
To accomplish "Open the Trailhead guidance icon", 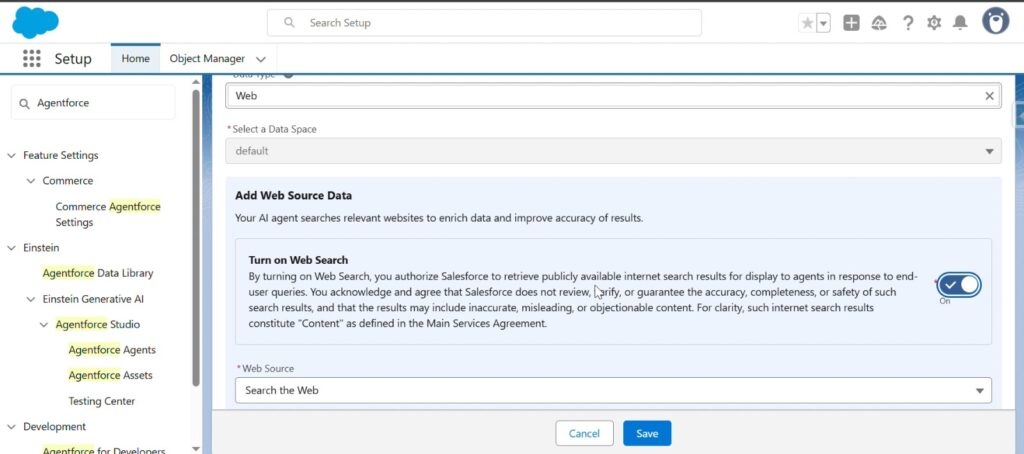I will (879, 24).
